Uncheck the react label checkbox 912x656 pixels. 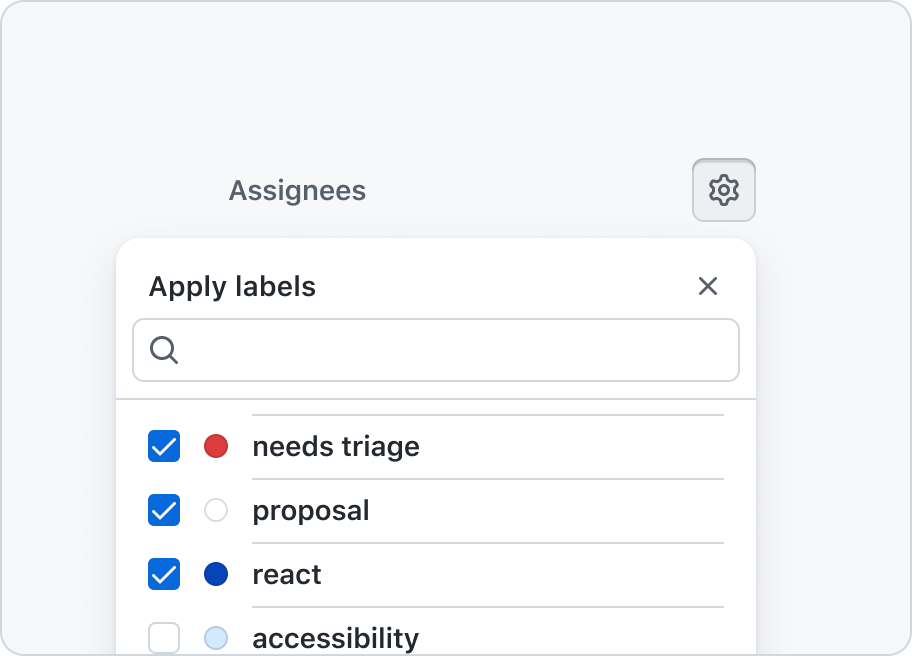click(x=164, y=574)
